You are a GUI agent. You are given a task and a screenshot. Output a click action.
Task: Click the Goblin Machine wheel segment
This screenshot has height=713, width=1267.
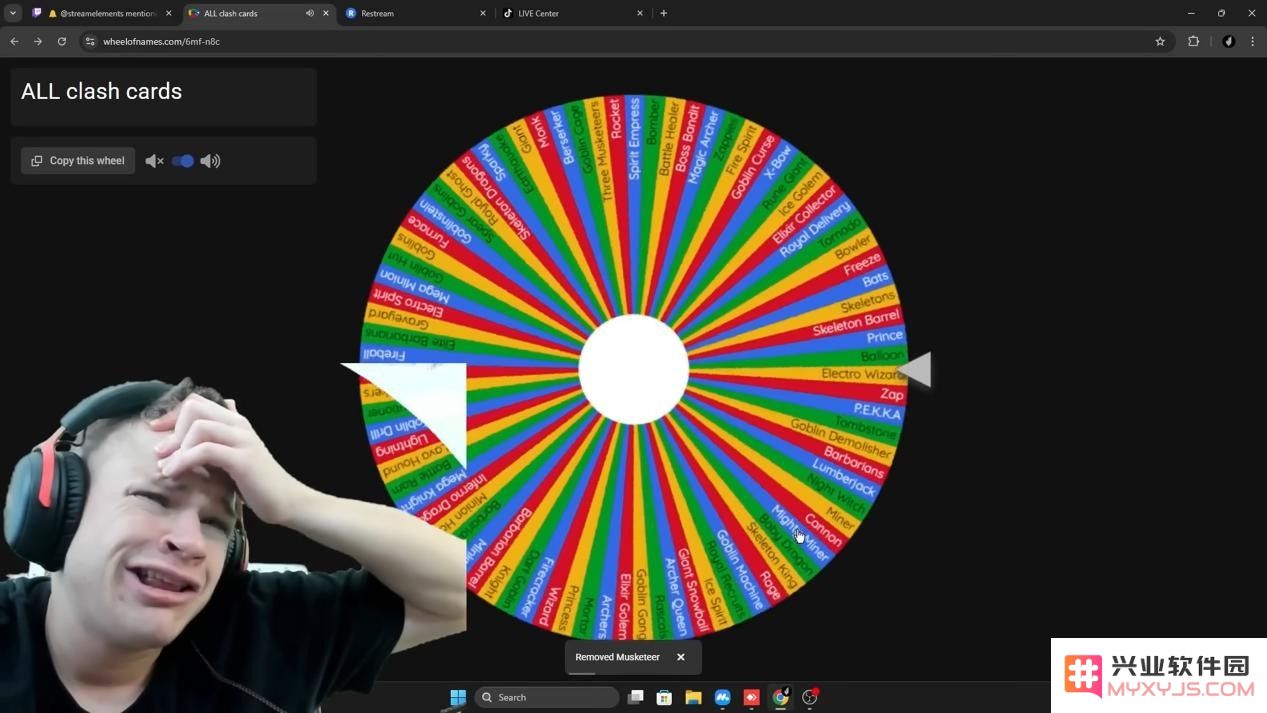(x=740, y=569)
